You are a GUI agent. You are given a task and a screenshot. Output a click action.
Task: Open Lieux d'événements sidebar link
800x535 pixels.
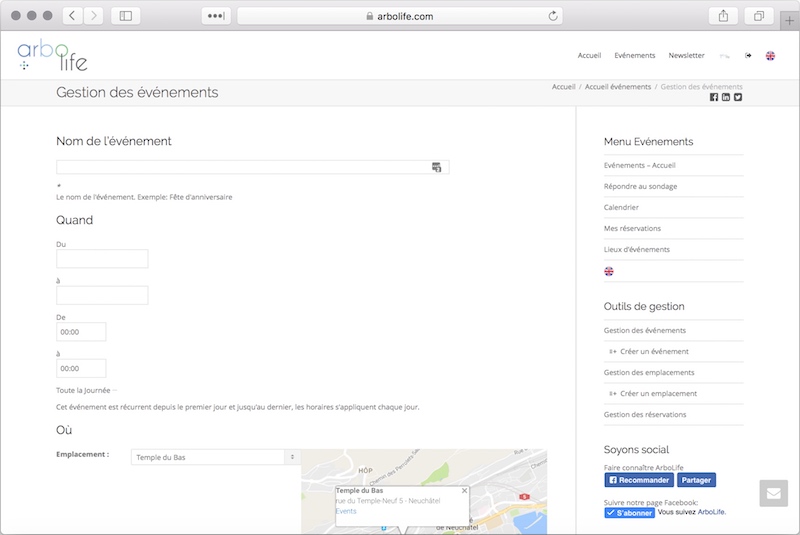pos(636,249)
